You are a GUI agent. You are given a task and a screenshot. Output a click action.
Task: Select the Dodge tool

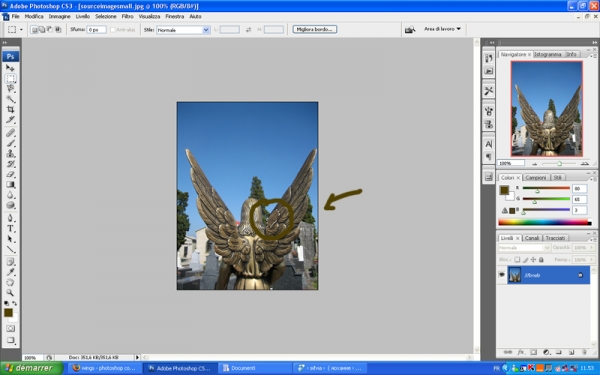point(10,205)
